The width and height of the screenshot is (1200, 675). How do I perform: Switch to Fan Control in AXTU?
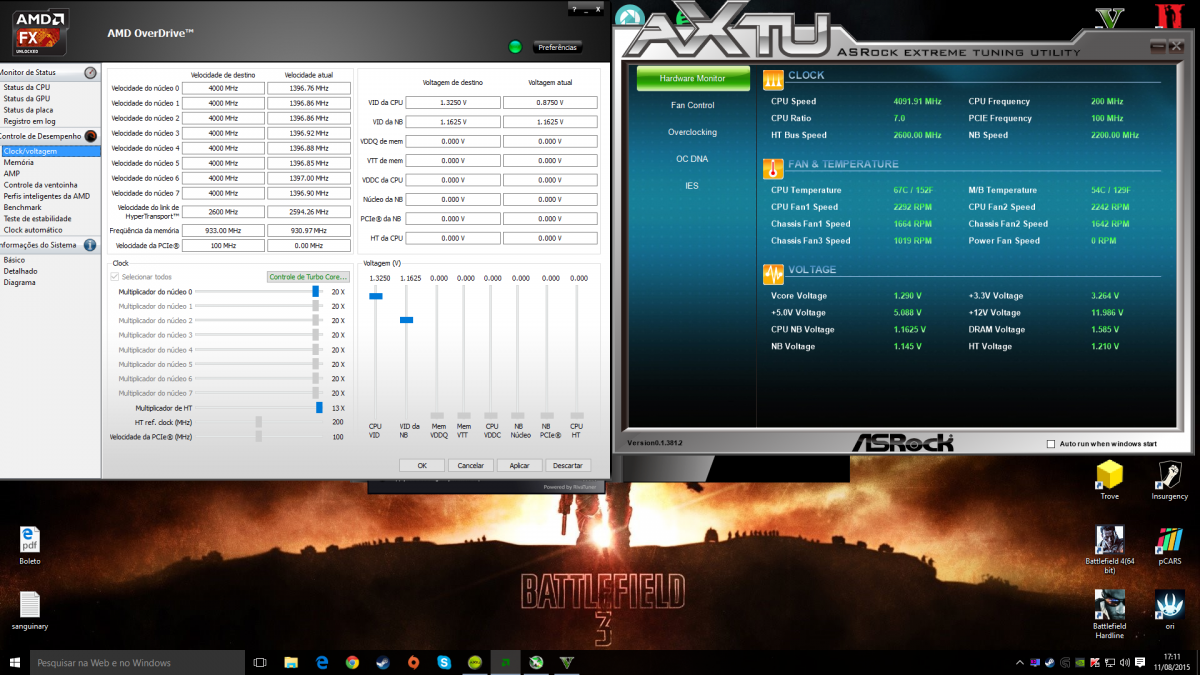coord(692,105)
